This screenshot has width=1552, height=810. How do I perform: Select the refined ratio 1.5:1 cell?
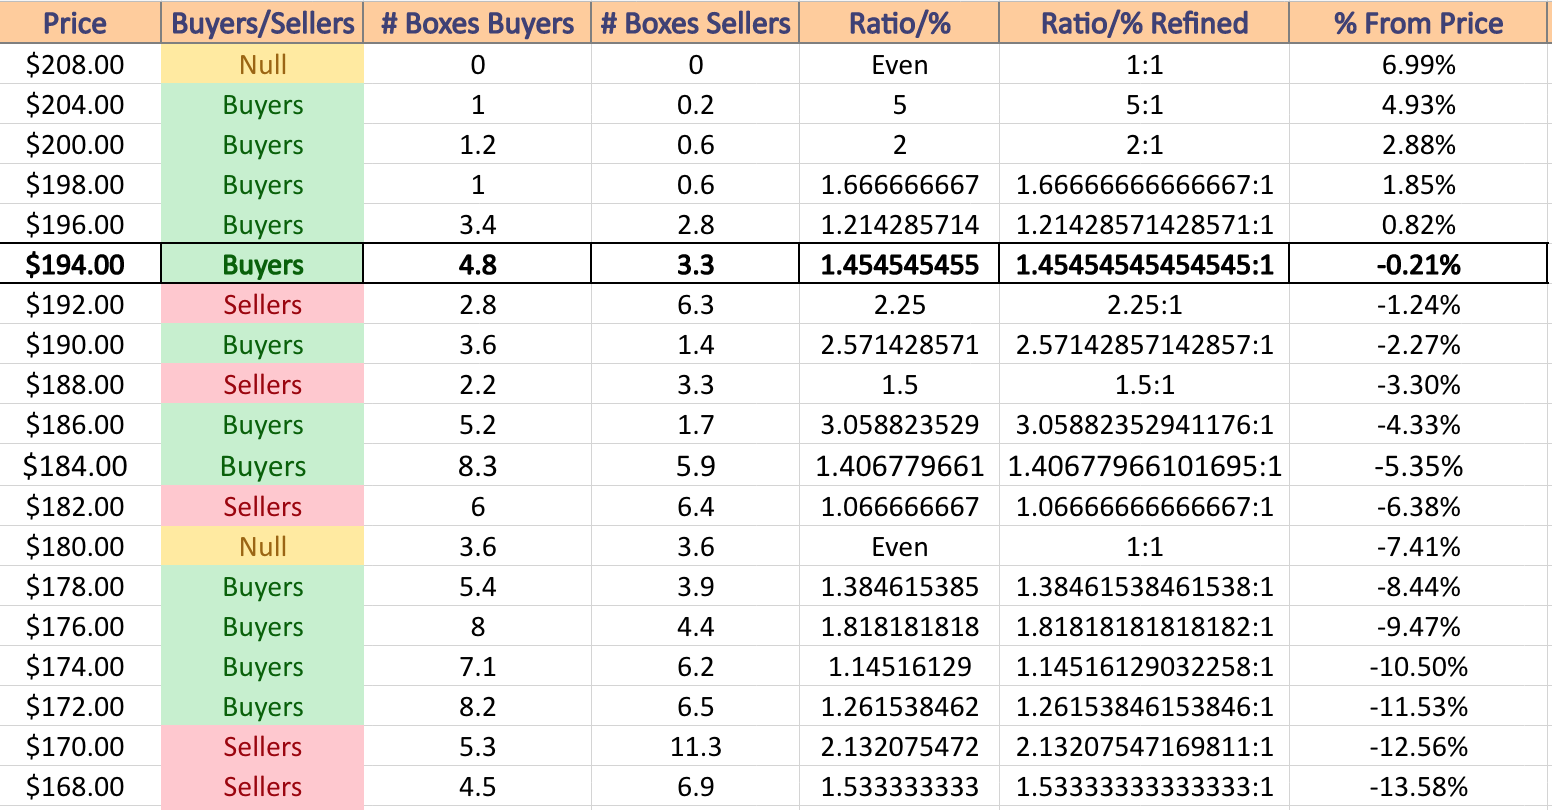[1144, 385]
